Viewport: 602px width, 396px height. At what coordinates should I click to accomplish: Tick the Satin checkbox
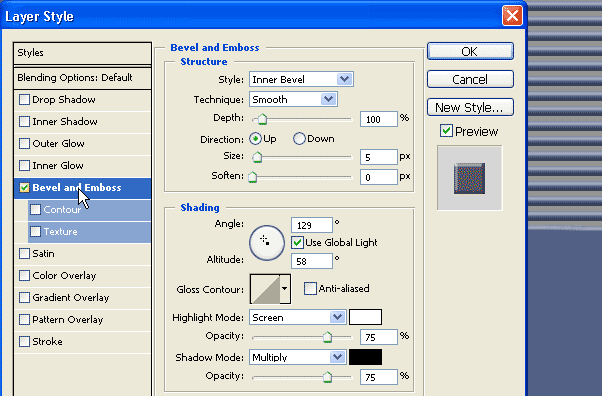coord(24,254)
